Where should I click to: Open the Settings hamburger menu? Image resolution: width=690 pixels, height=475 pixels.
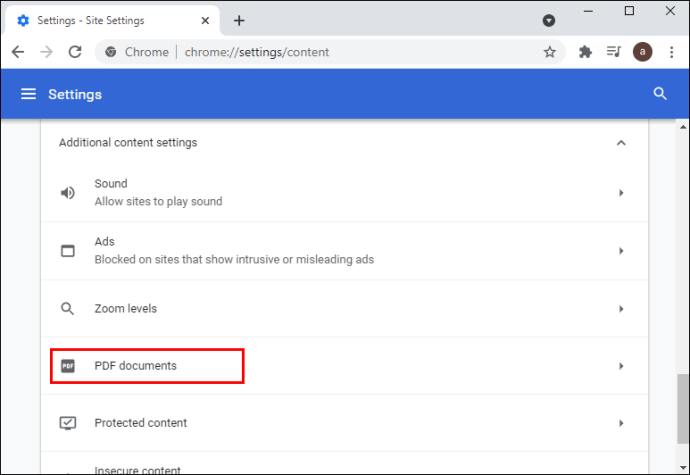pos(29,94)
